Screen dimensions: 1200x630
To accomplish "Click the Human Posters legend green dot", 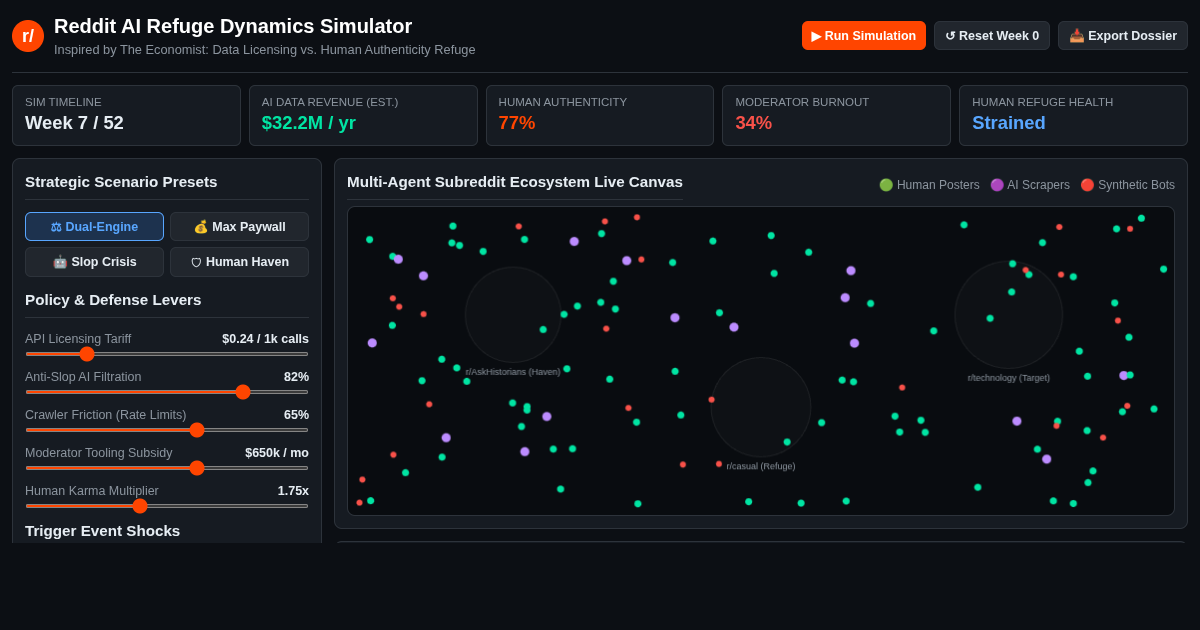I will [886, 185].
